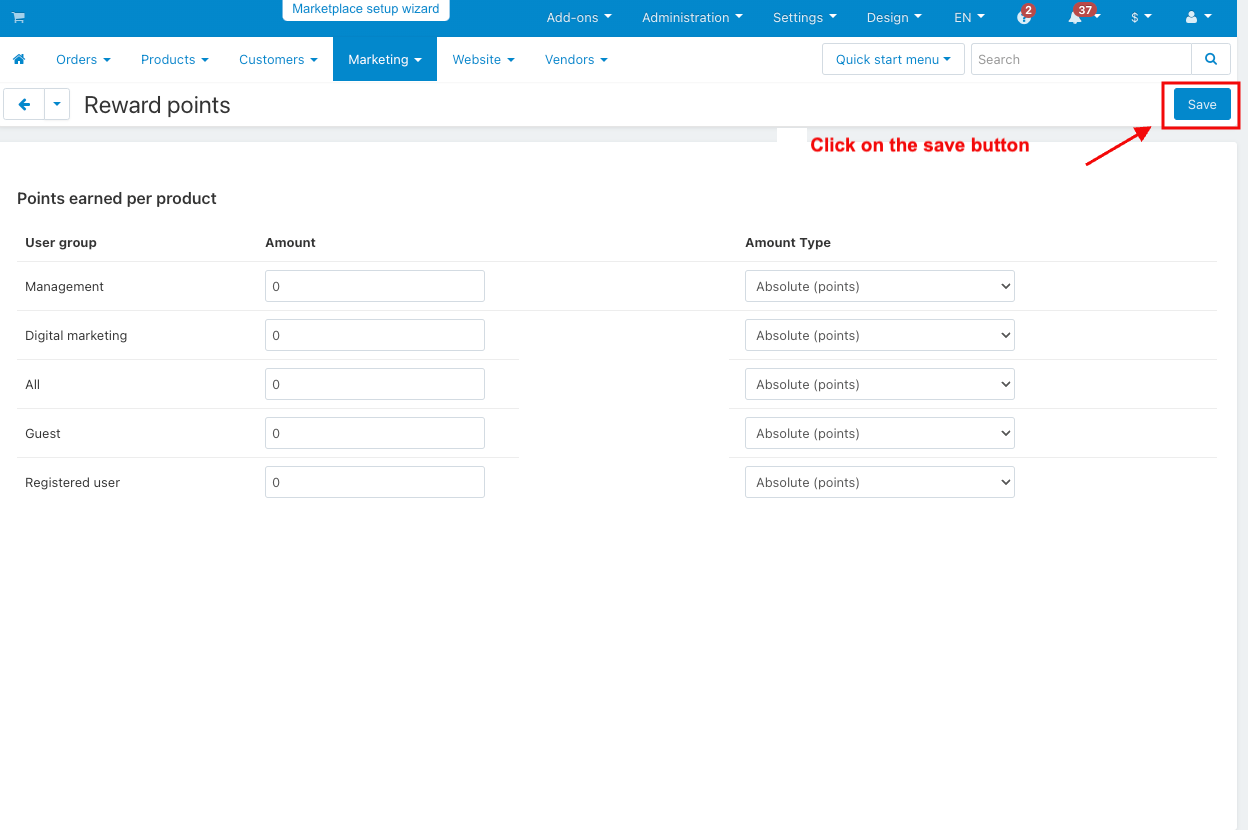The height and width of the screenshot is (830, 1248).
Task: Open the user account icon menu
Action: pyautogui.click(x=1198, y=17)
